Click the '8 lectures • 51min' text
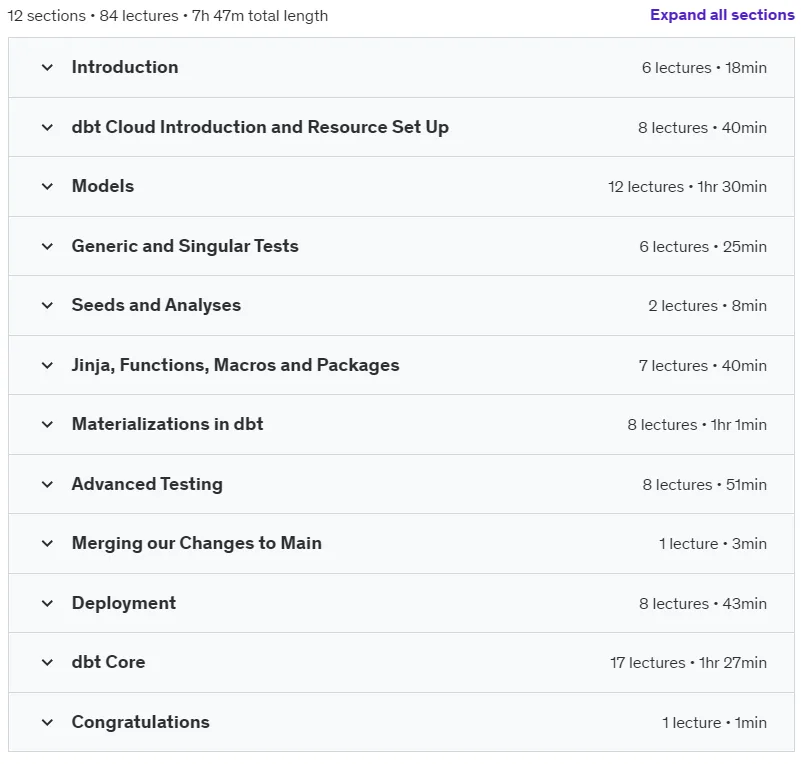 click(x=704, y=484)
